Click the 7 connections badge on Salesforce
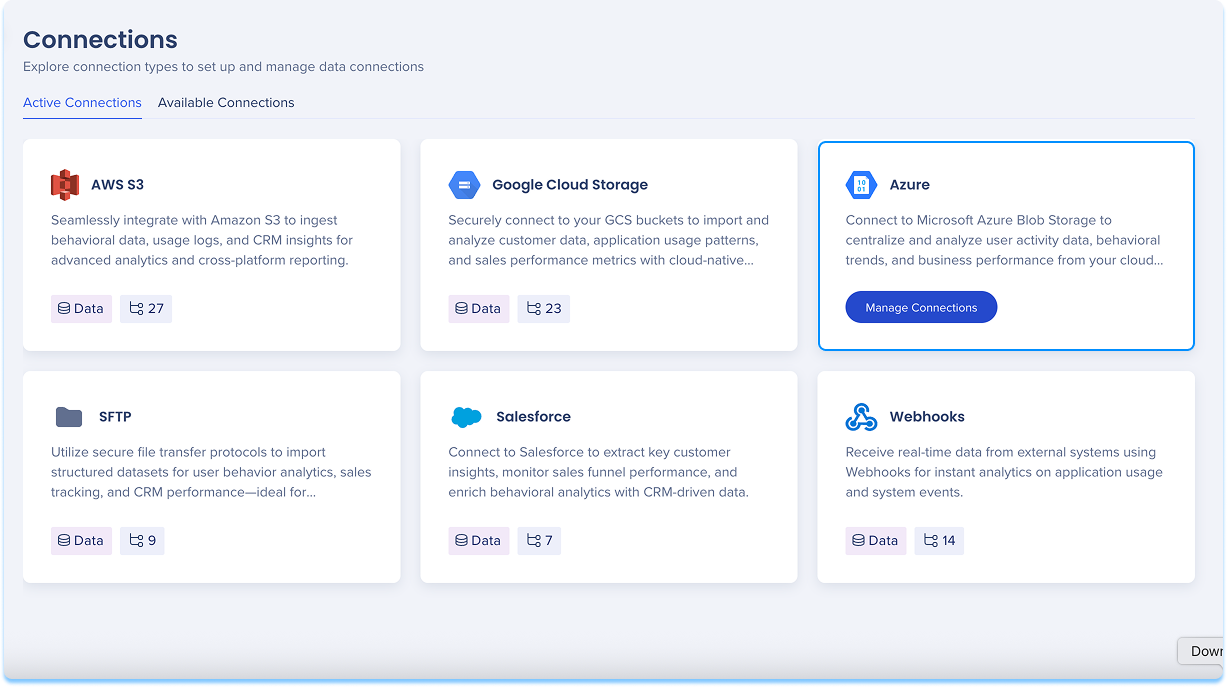This screenshot has height=687, width=1227. (x=539, y=541)
